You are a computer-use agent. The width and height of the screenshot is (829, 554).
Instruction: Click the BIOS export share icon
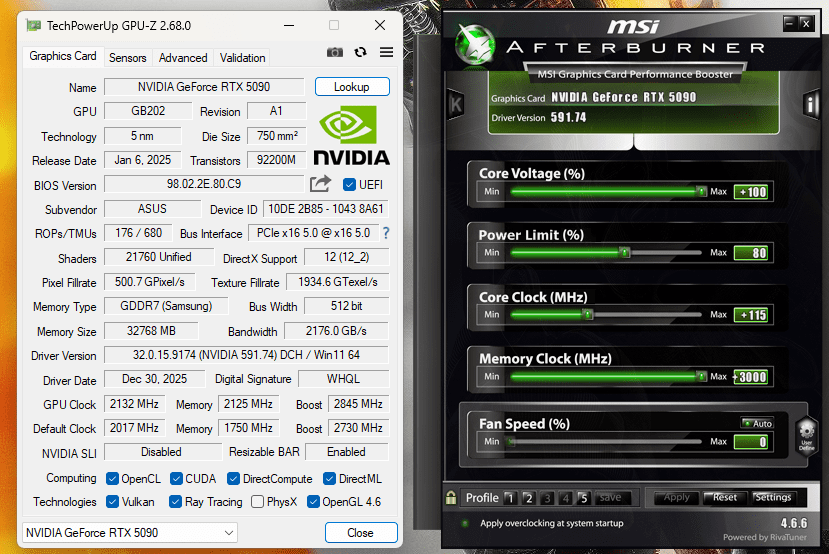coord(320,183)
